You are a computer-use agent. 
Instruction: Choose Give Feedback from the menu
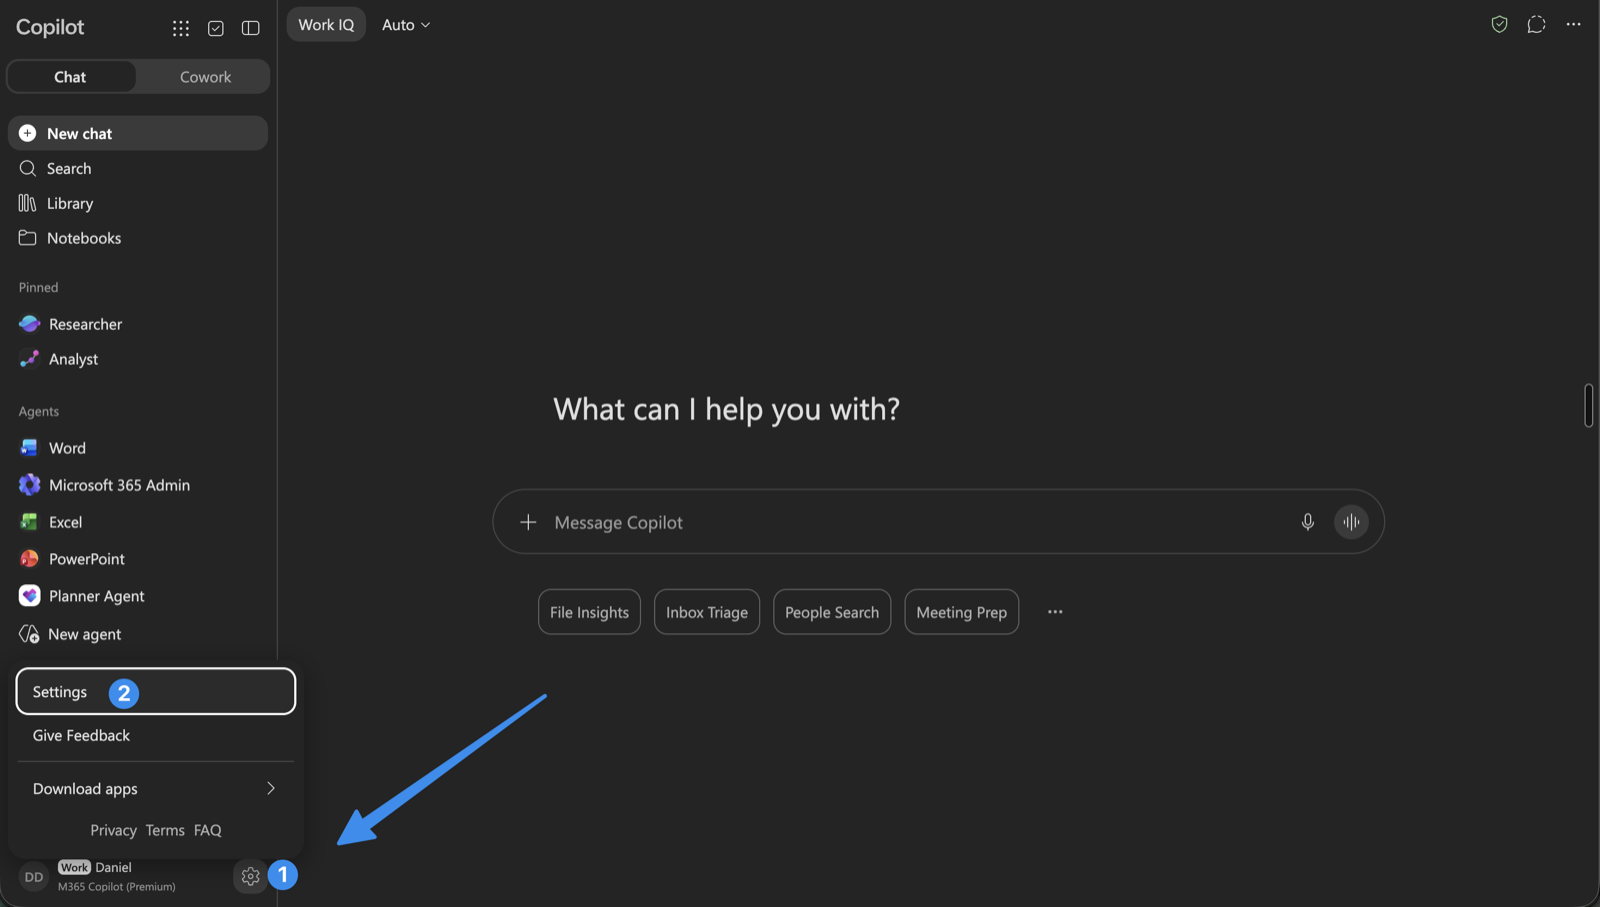coord(156,735)
